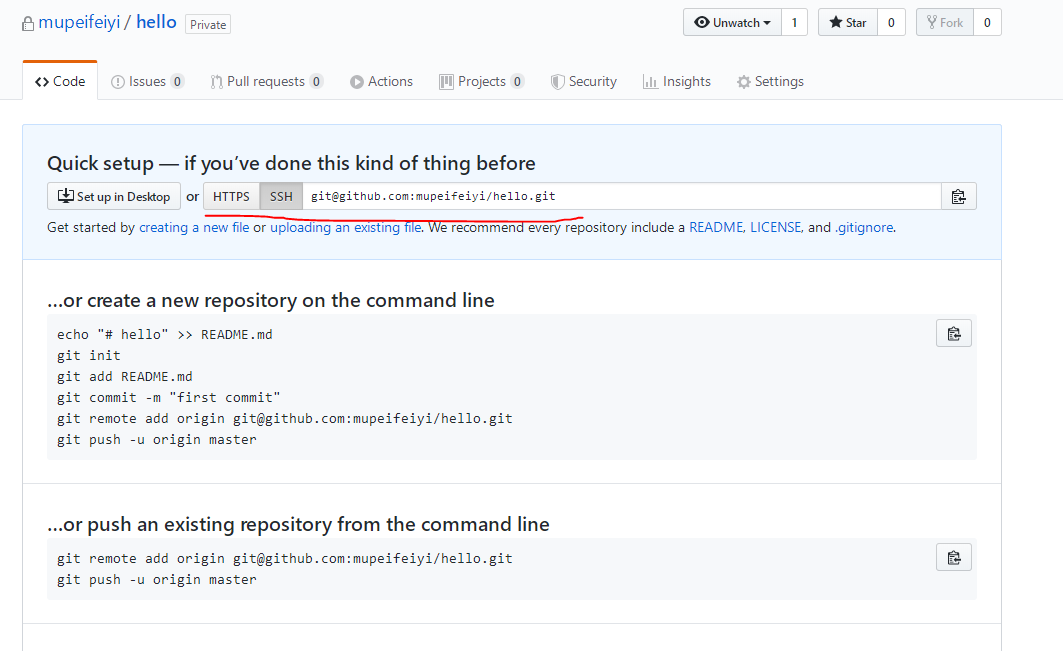Open the mupeifeiyi profile link
Screen dimensions: 1063x651
tap(79, 22)
